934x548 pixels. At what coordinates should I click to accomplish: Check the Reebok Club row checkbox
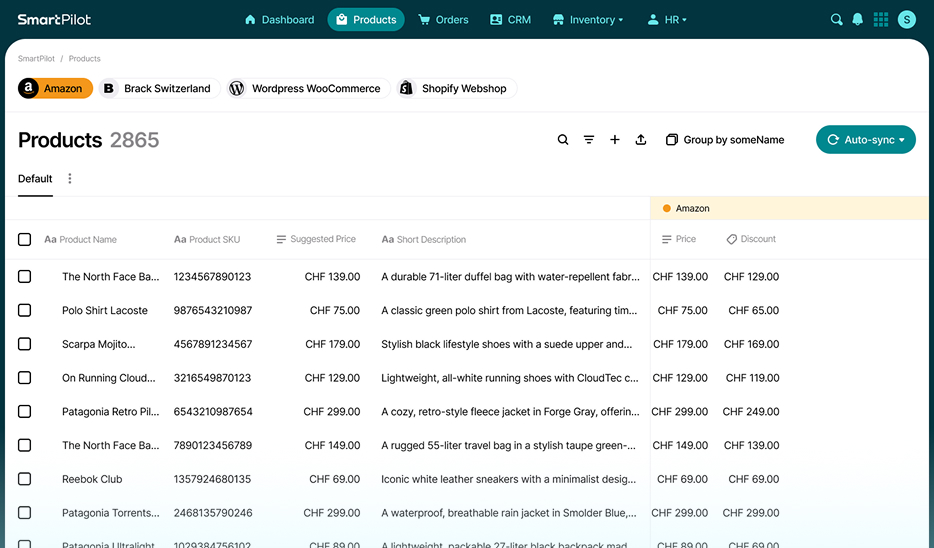point(24,479)
